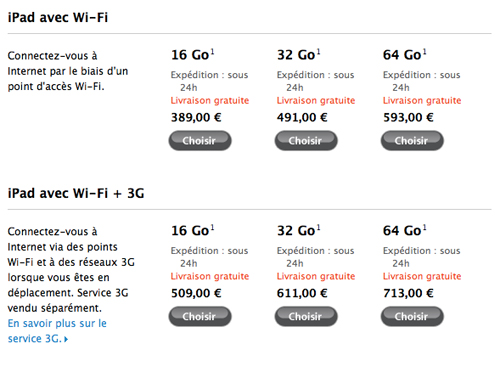Viewport: 500px width, 372px height.
Task: Open the En savoir plus sur le service 3G link
Action: 57,331
